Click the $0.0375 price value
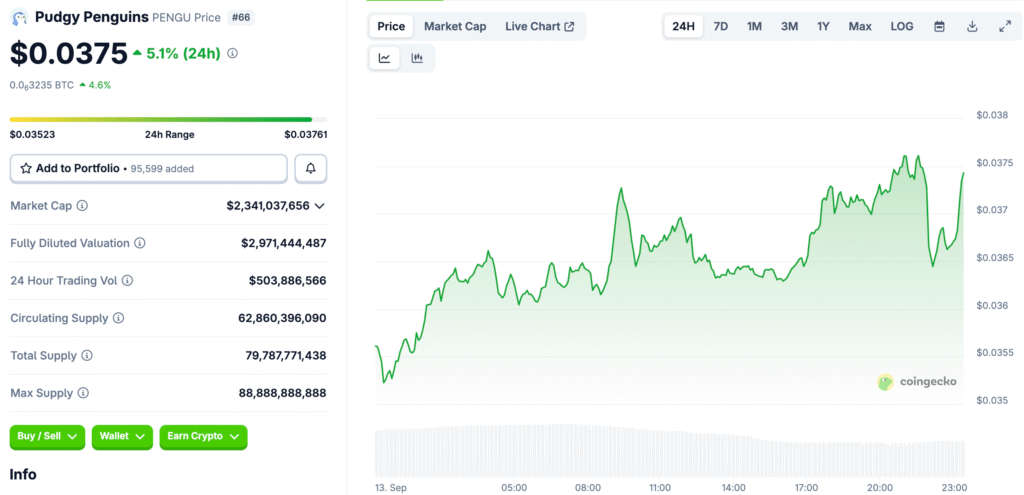 pos(69,54)
